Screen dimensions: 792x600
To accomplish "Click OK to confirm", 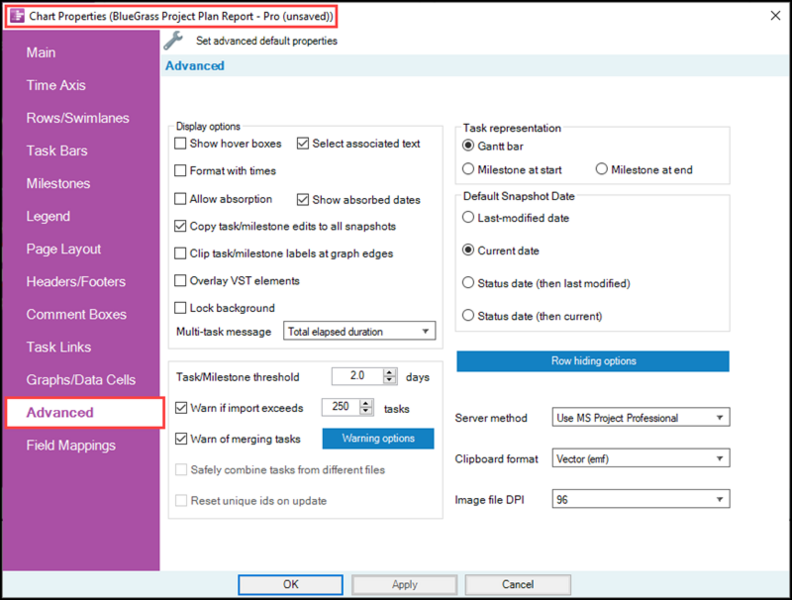I will 290,584.
